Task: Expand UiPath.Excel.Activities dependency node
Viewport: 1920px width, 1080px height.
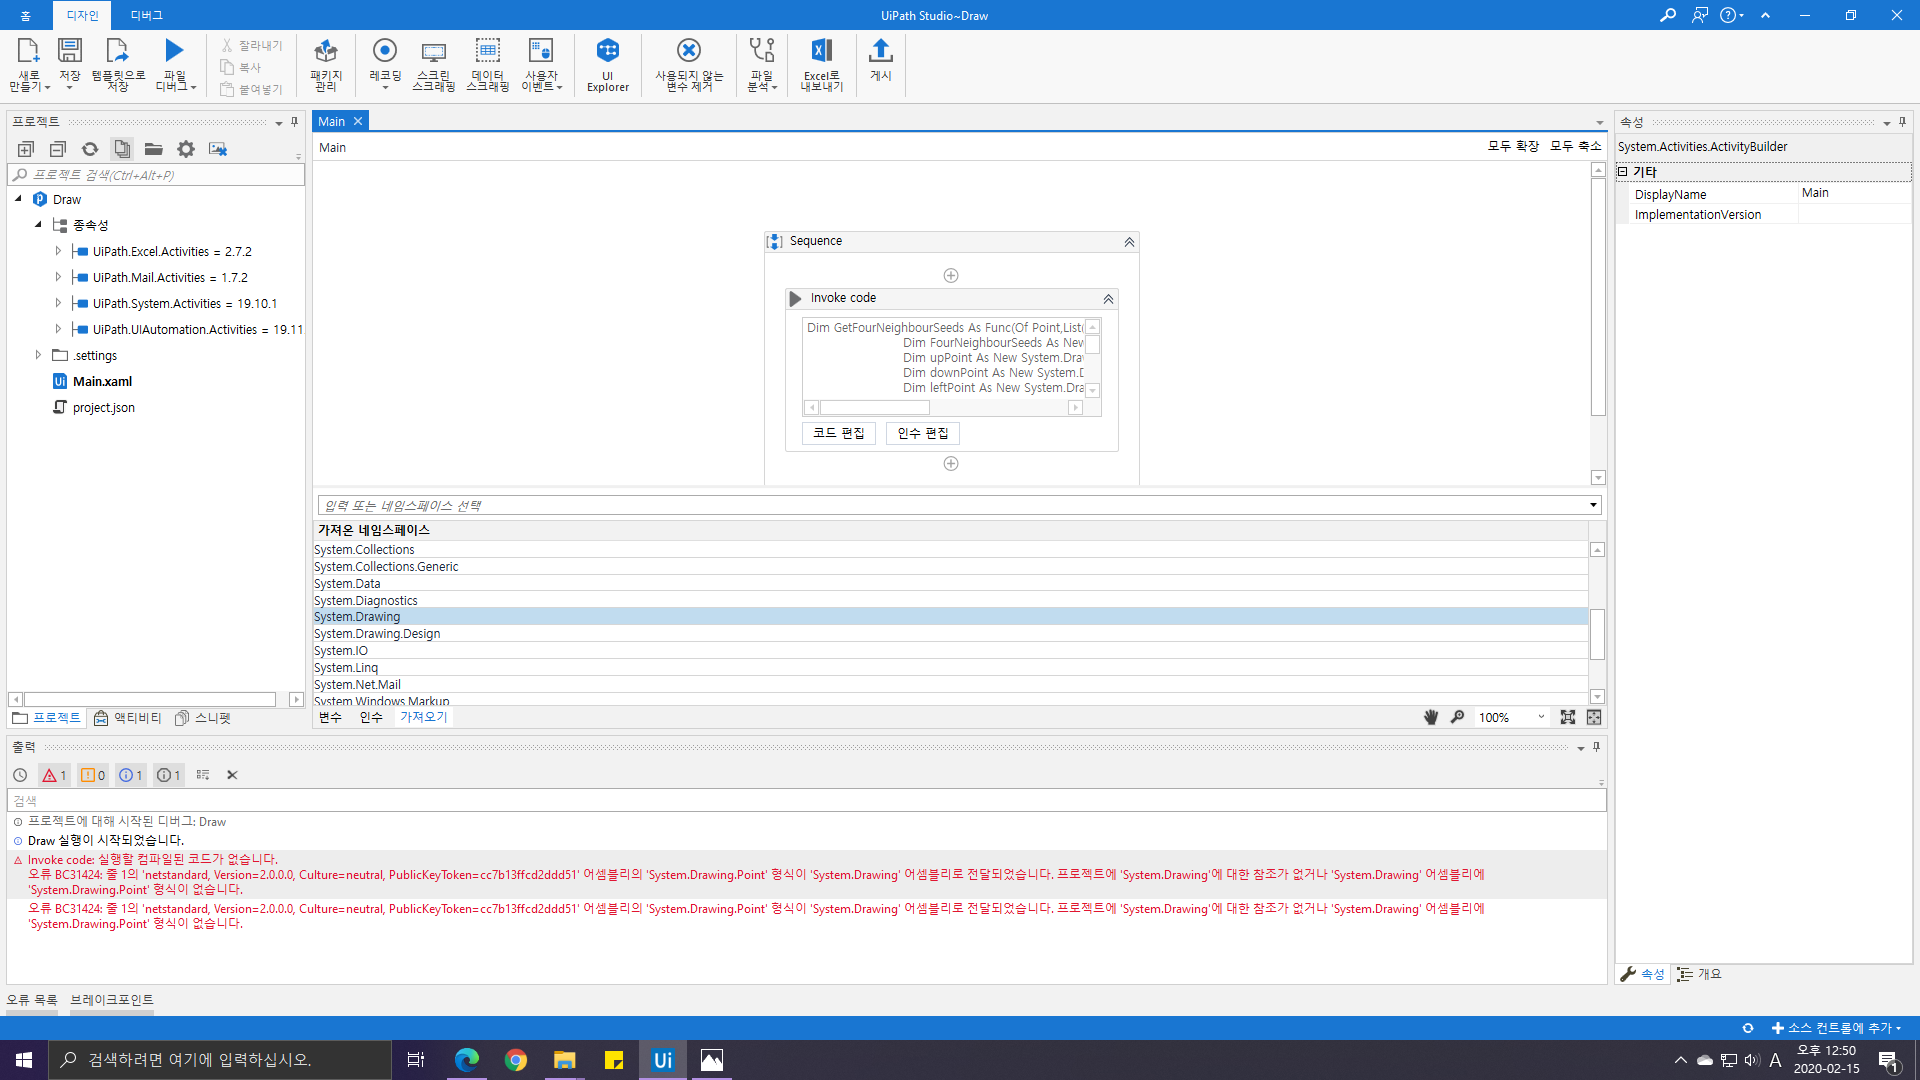Action: click(58, 251)
